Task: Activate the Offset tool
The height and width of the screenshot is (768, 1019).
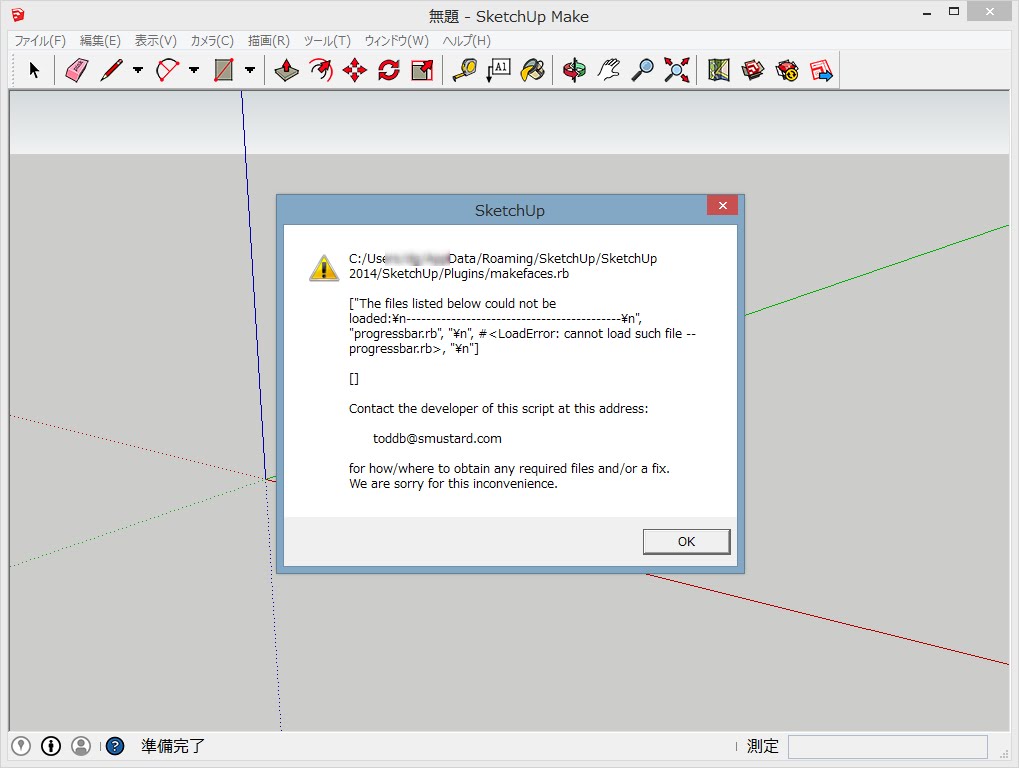Action: coord(321,70)
